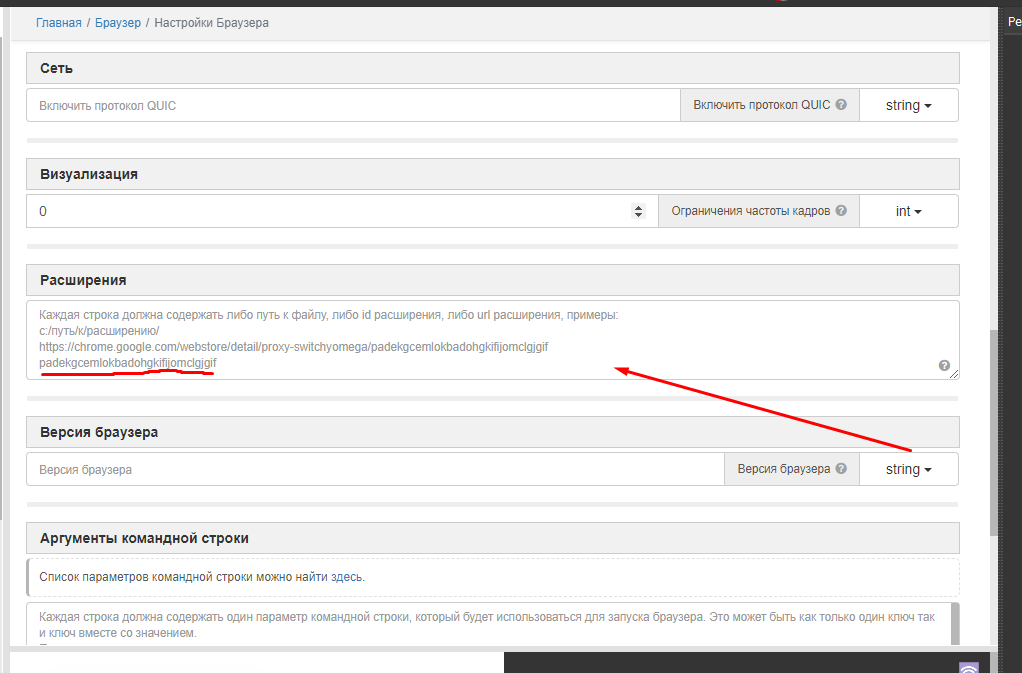Viewport: 1022px width, 673px height.
Task: Click help icon next to Версия браузера label
Action: point(841,469)
